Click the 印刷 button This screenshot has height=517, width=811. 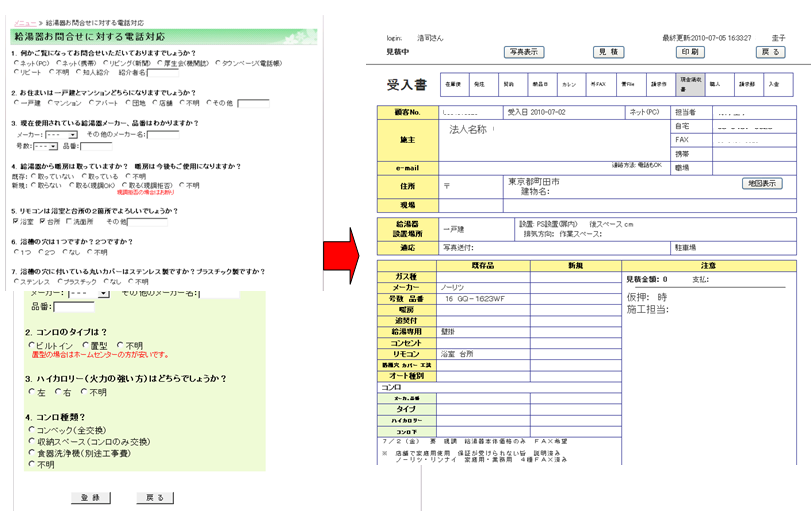tap(690, 52)
